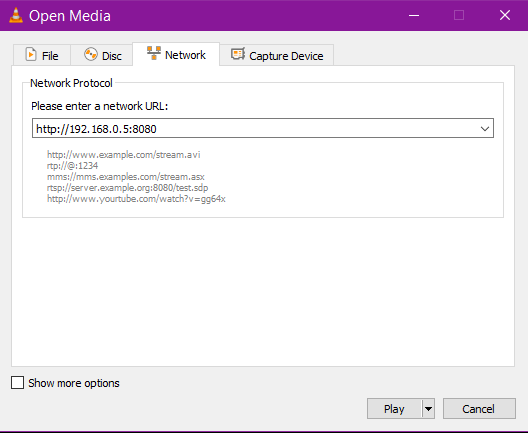Expand the network URL history dropdown
Viewport: 528px width, 433px height.
485,128
